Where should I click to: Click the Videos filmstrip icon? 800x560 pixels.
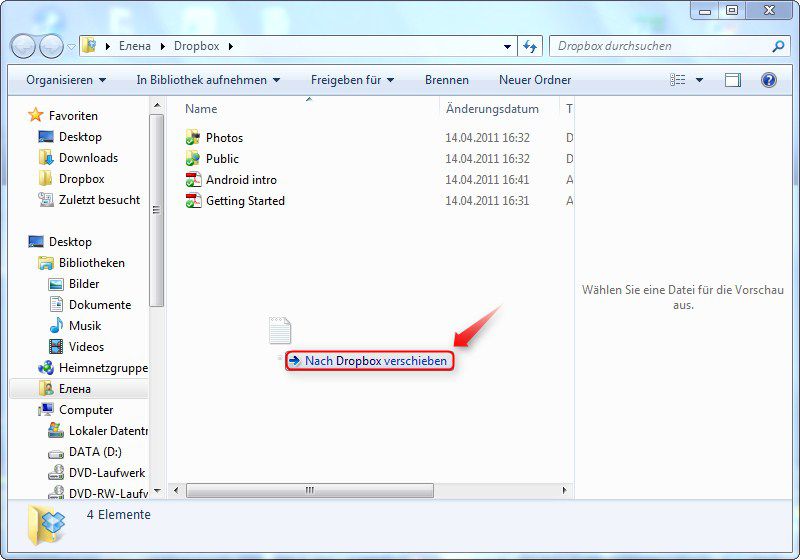click(56, 347)
